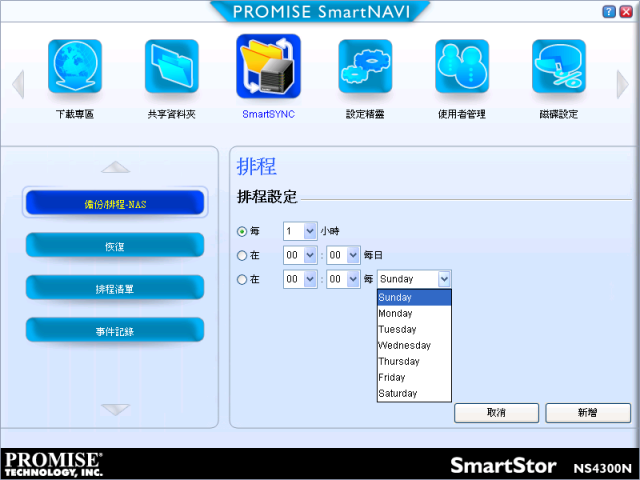Screen dimensions: 640x480
Task: Click the down arrow in the sidebar
Action: (116, 409)
